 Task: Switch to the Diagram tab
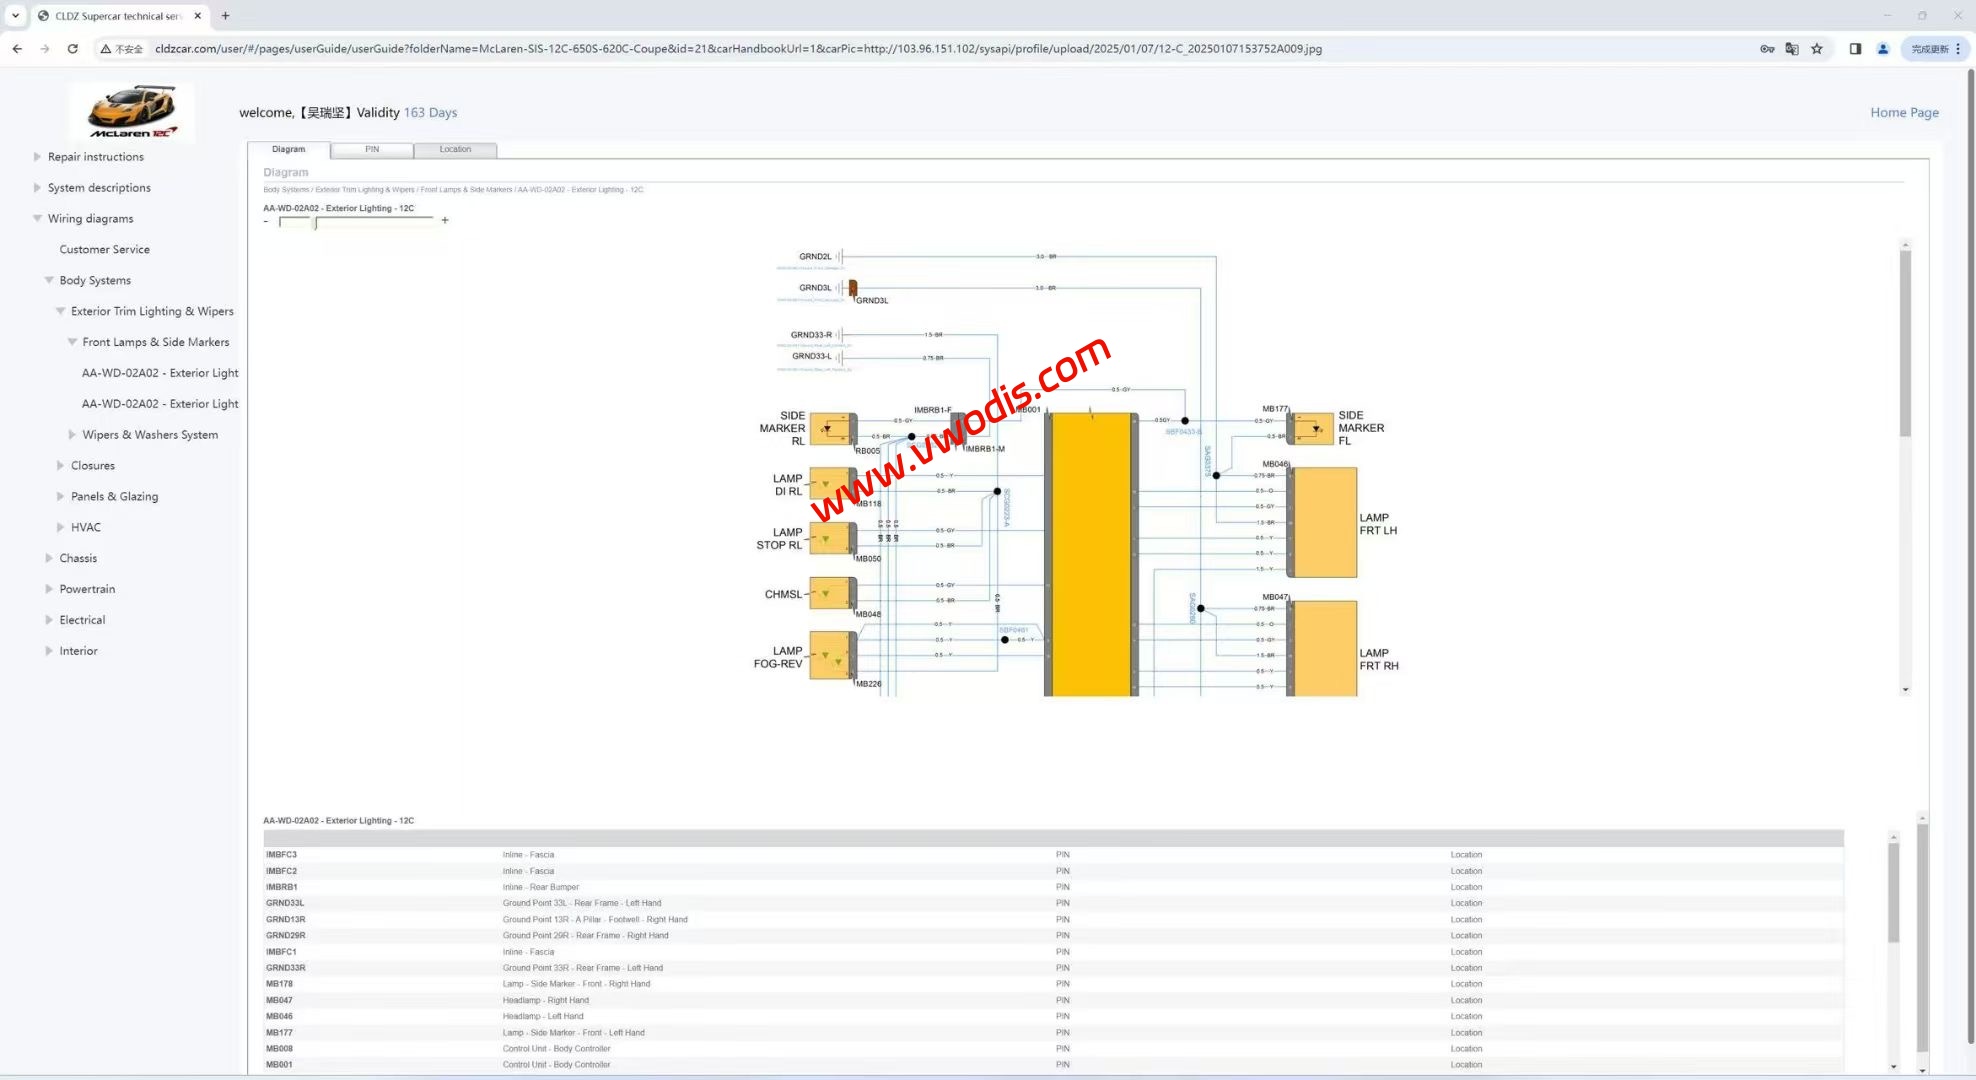[x=289, y=149]
